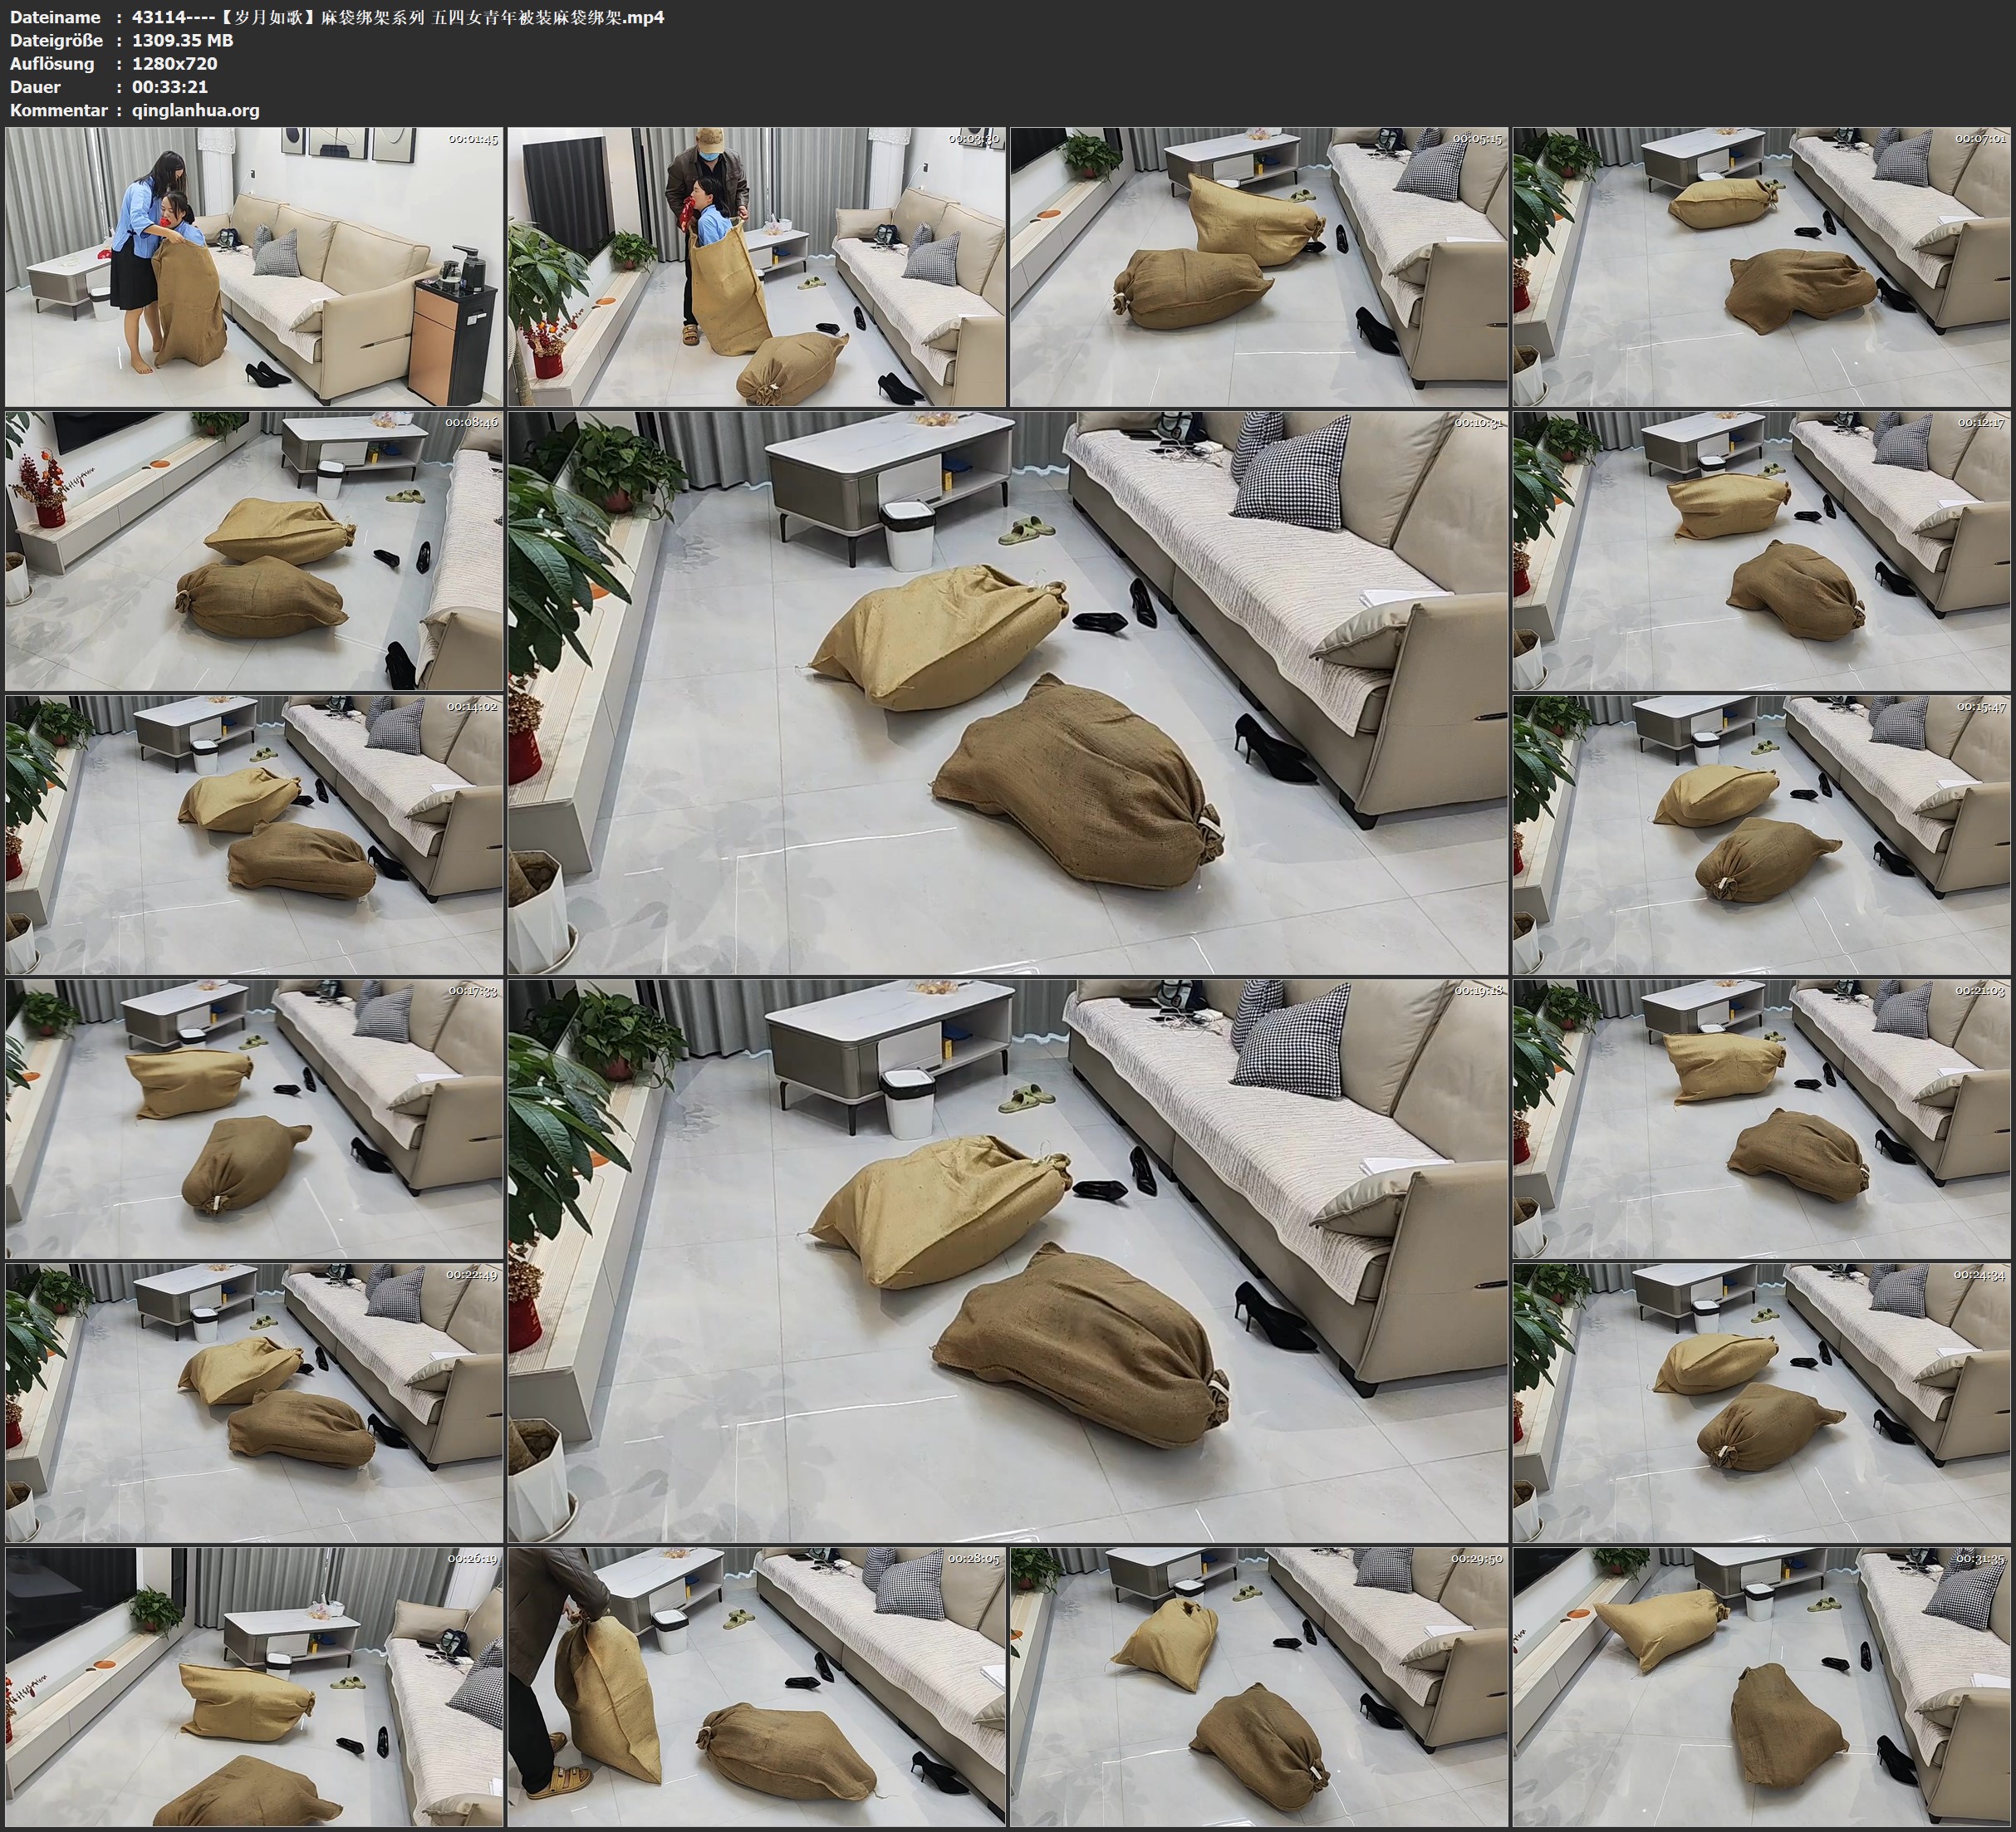The image size is (2016, 1832).
Task: Open the thumbnail timestamped 00:21:03
Action: point(1762,1118)
